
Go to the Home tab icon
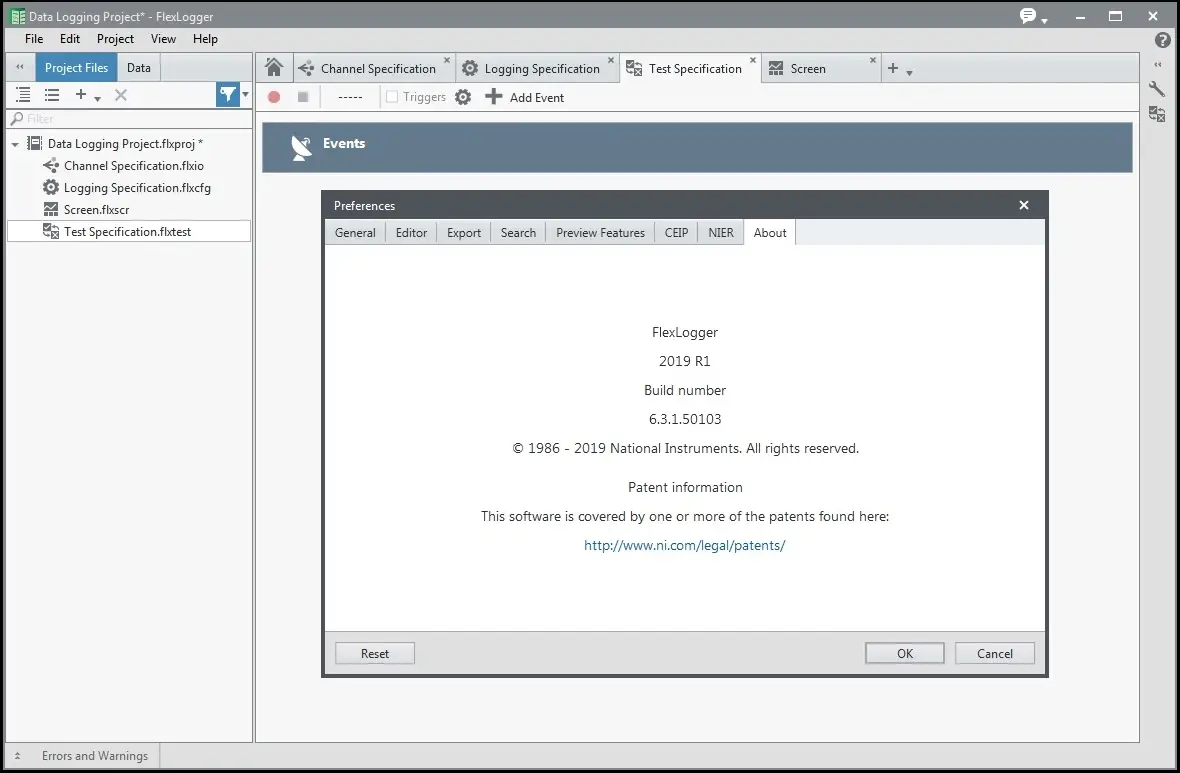[274, 68]
